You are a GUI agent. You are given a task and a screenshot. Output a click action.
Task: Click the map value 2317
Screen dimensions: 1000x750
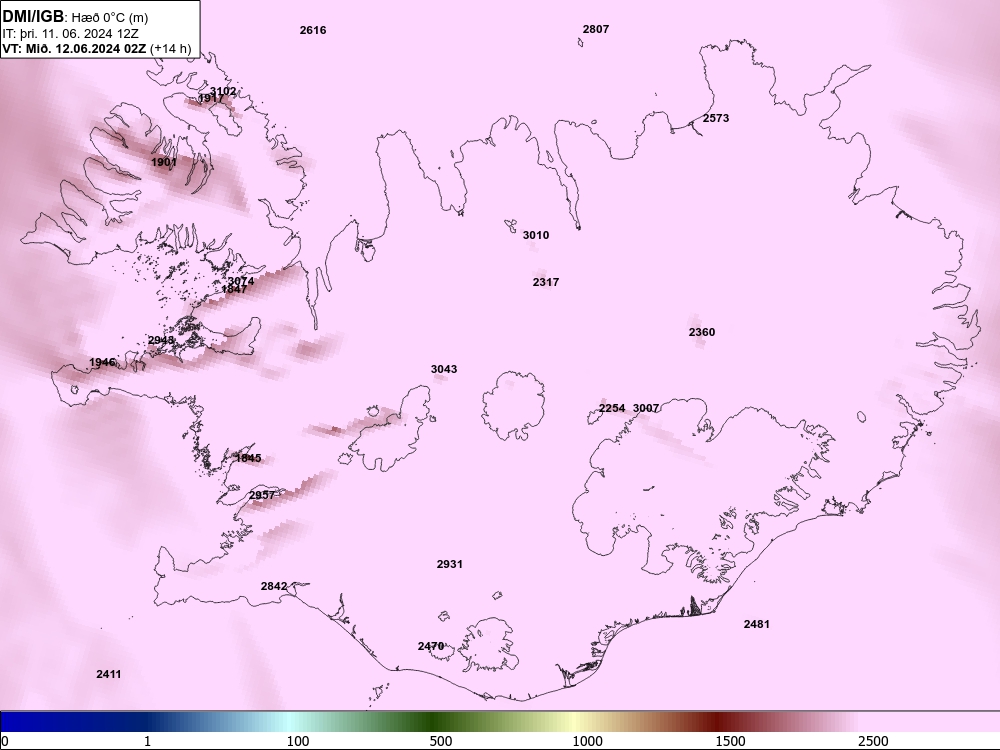coord(546,282)
